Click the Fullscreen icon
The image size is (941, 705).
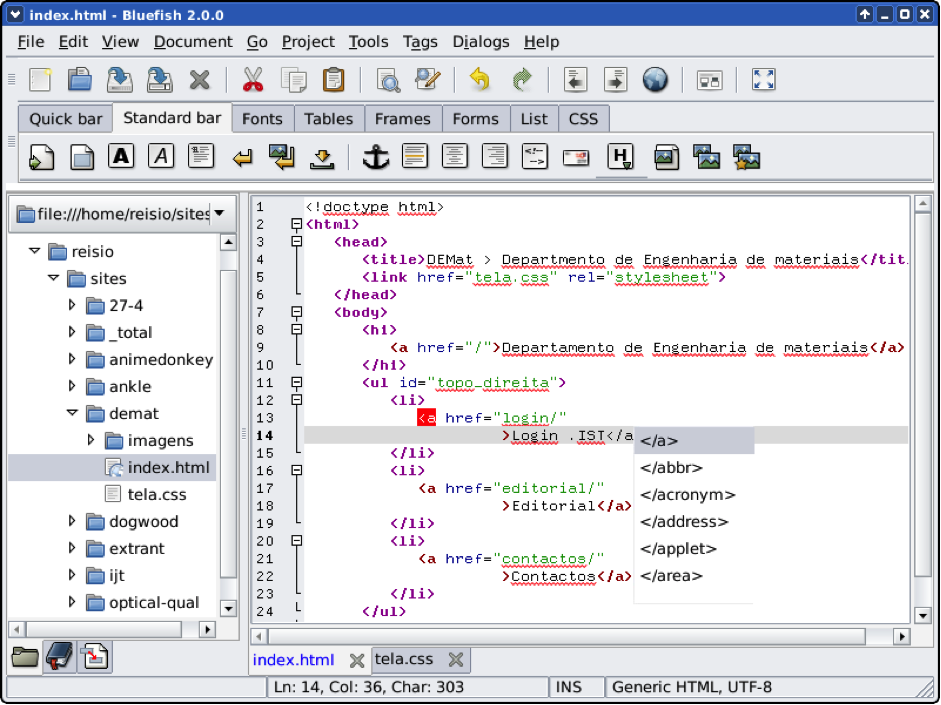click(763, 79)
